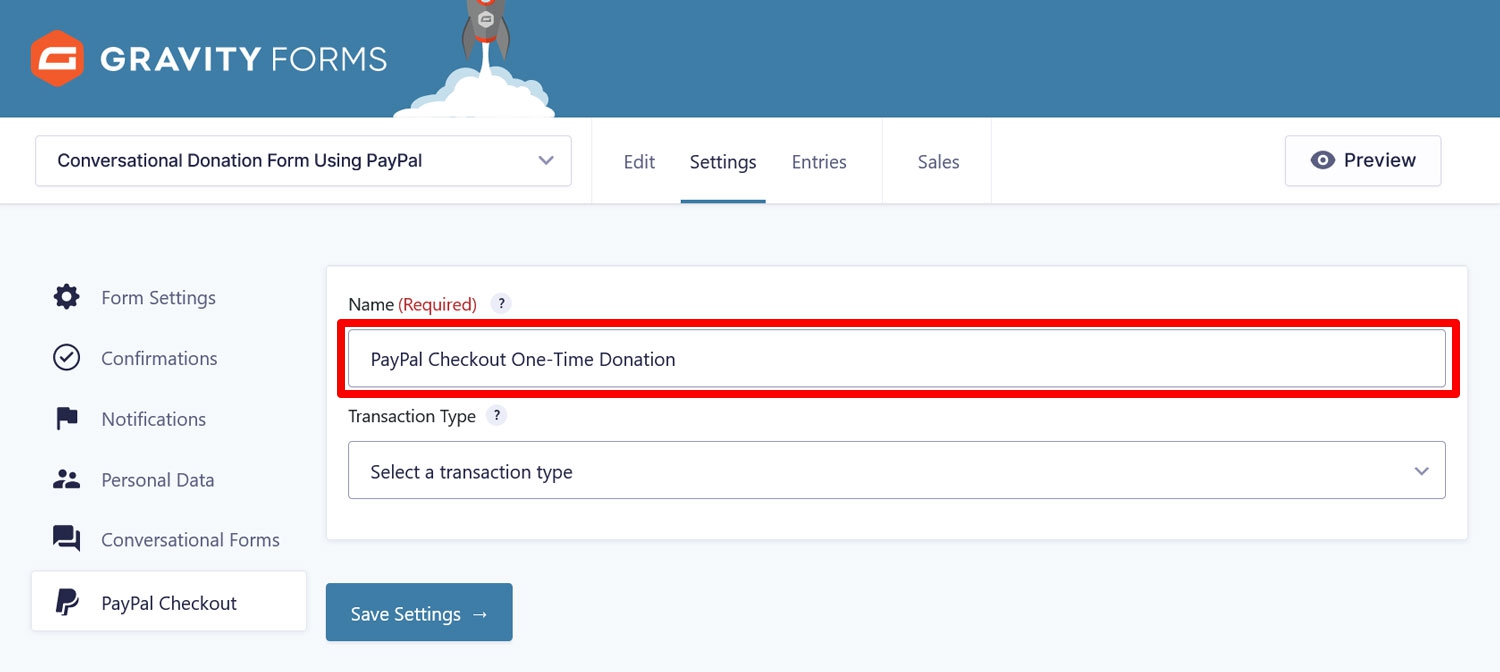This screenshot has height=672, width=1500.
Task: Focus the Name input field
Action: (x=896, y=358)
